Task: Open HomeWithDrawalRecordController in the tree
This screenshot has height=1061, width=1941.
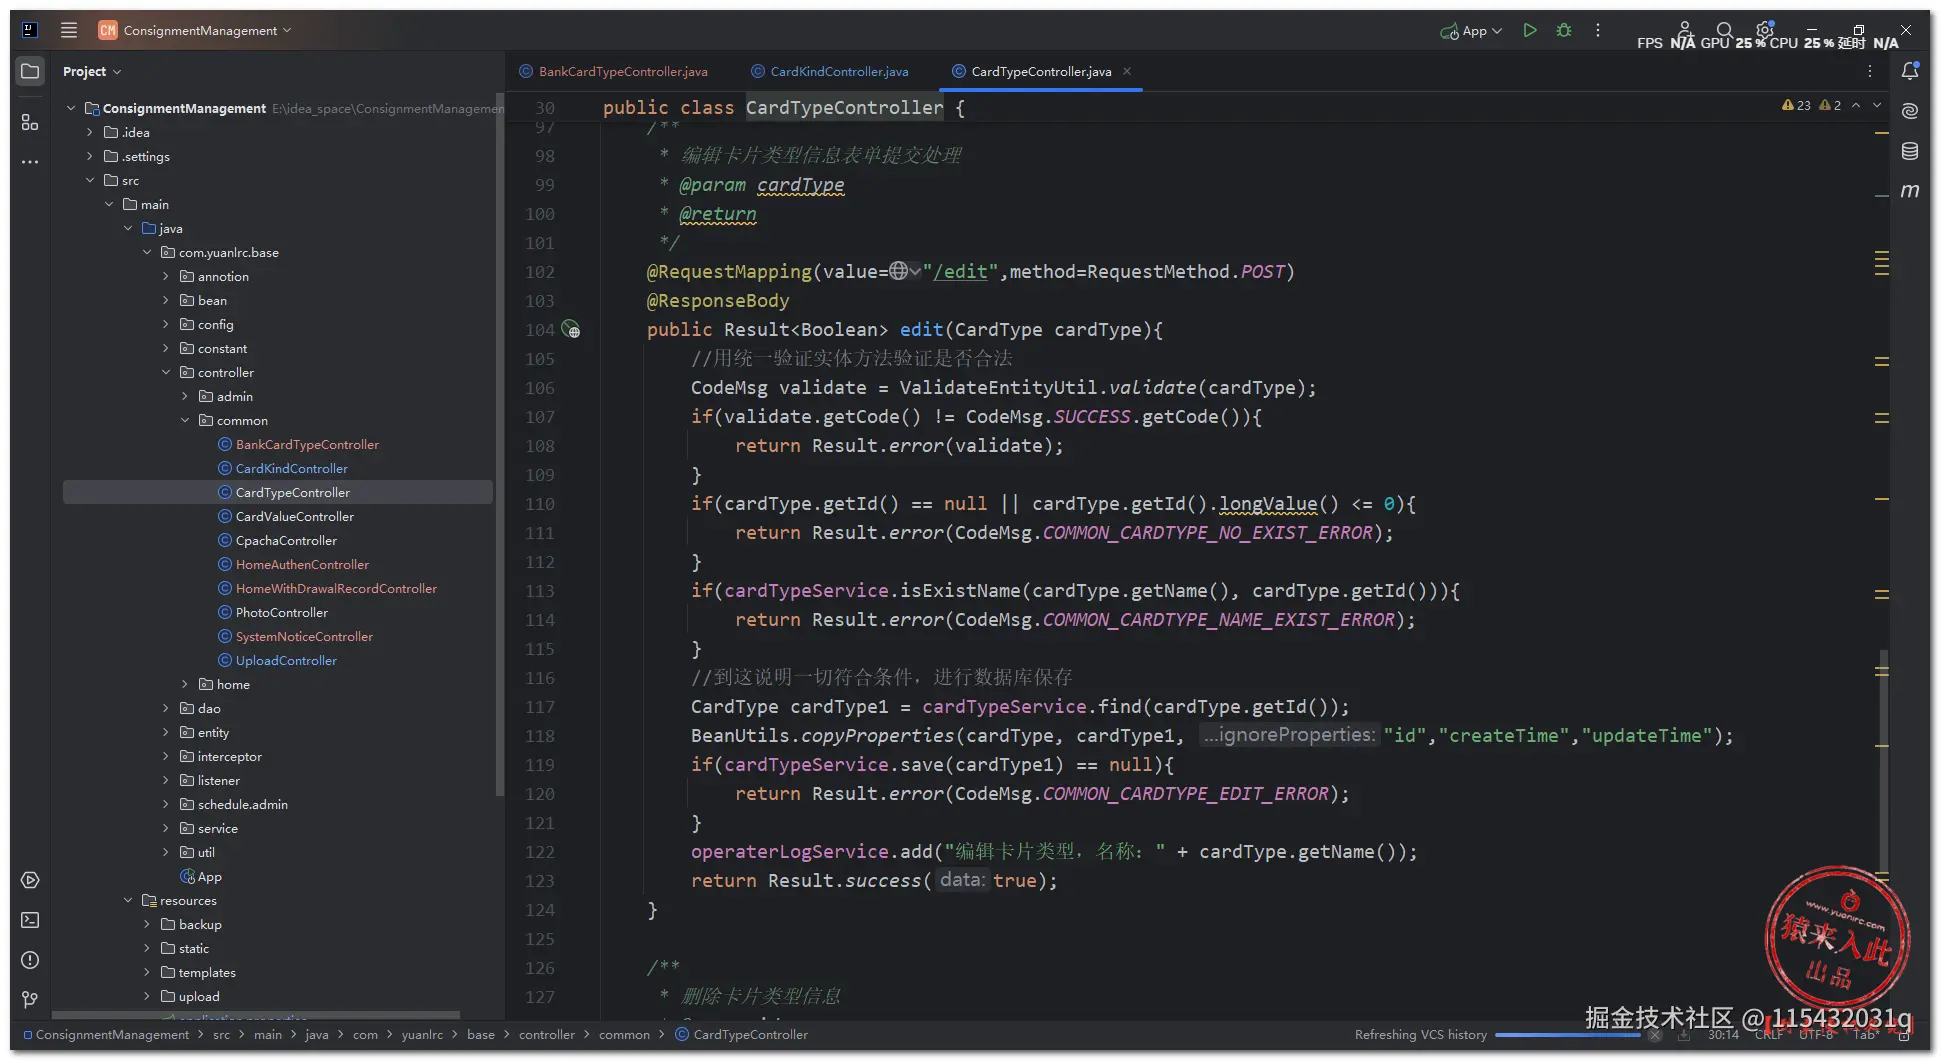Action: point(327,588)
